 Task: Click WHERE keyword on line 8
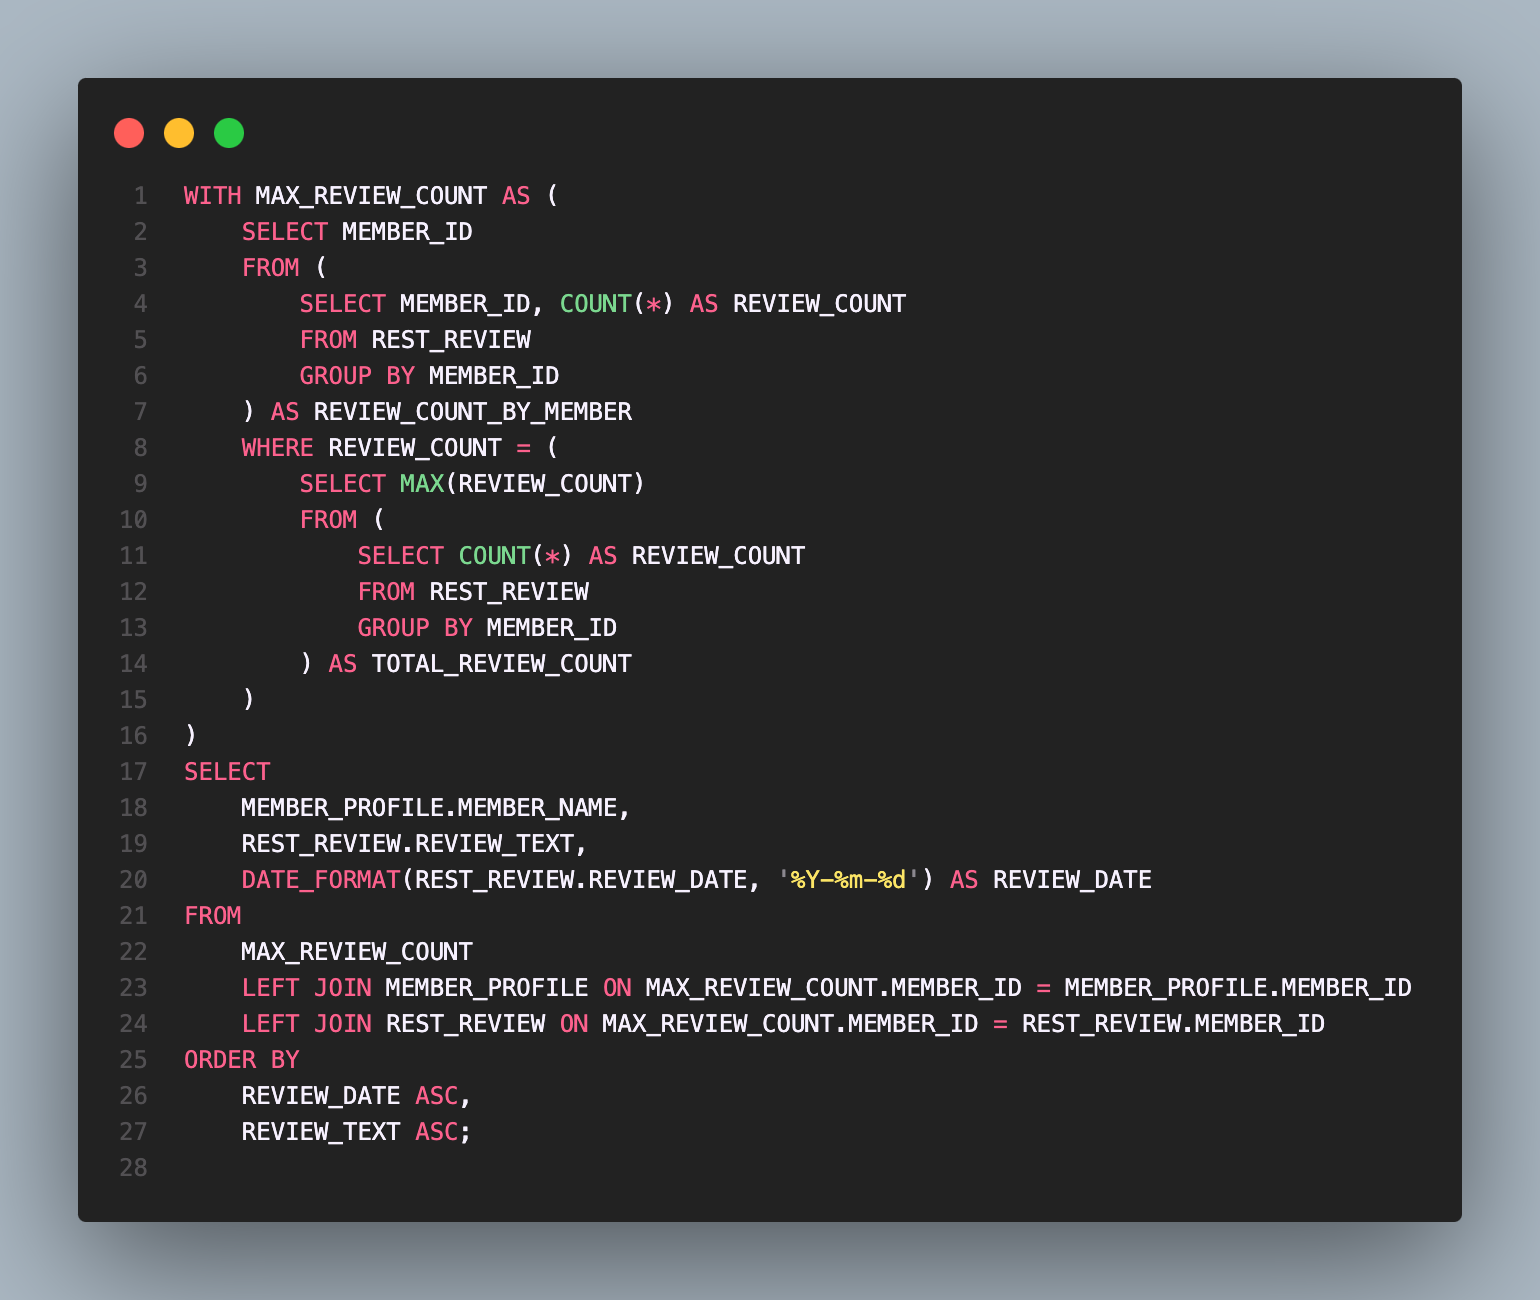pyautogui.click(x=277, y=448)
